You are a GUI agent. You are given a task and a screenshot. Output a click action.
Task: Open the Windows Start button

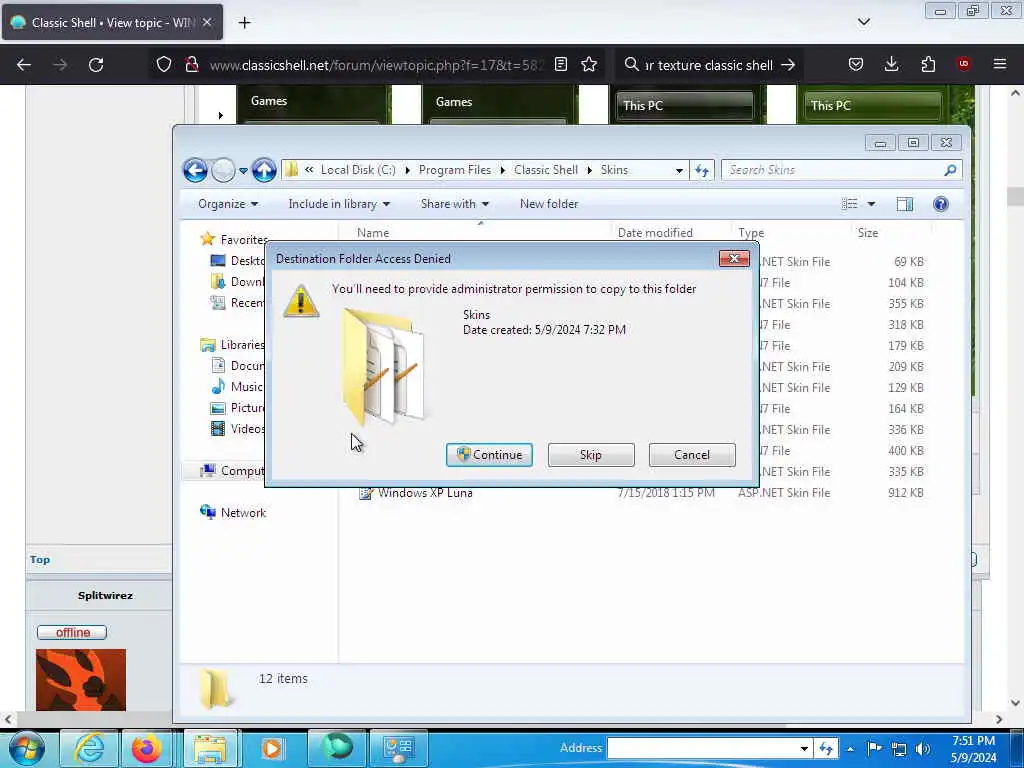coord(27,748)
